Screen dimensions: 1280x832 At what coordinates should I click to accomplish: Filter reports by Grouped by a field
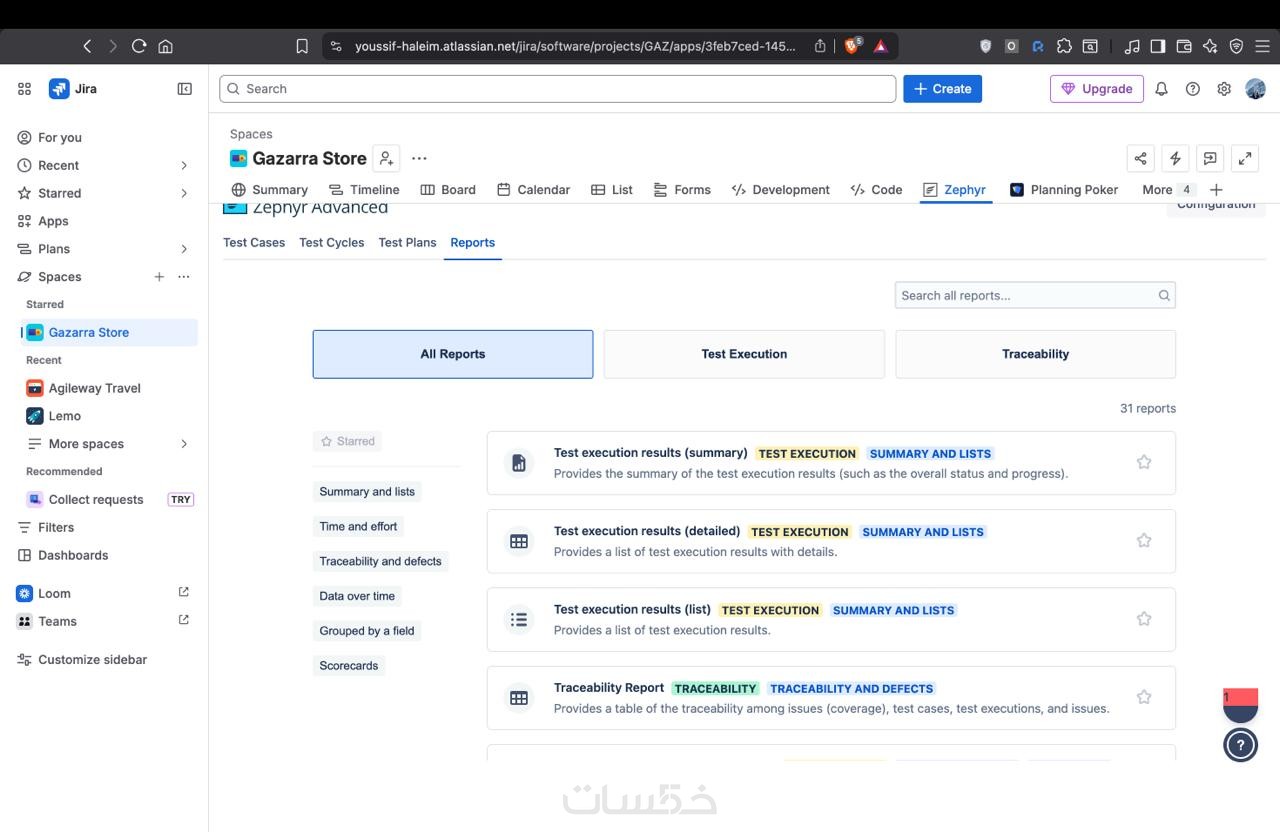click(x=366, y=631)
